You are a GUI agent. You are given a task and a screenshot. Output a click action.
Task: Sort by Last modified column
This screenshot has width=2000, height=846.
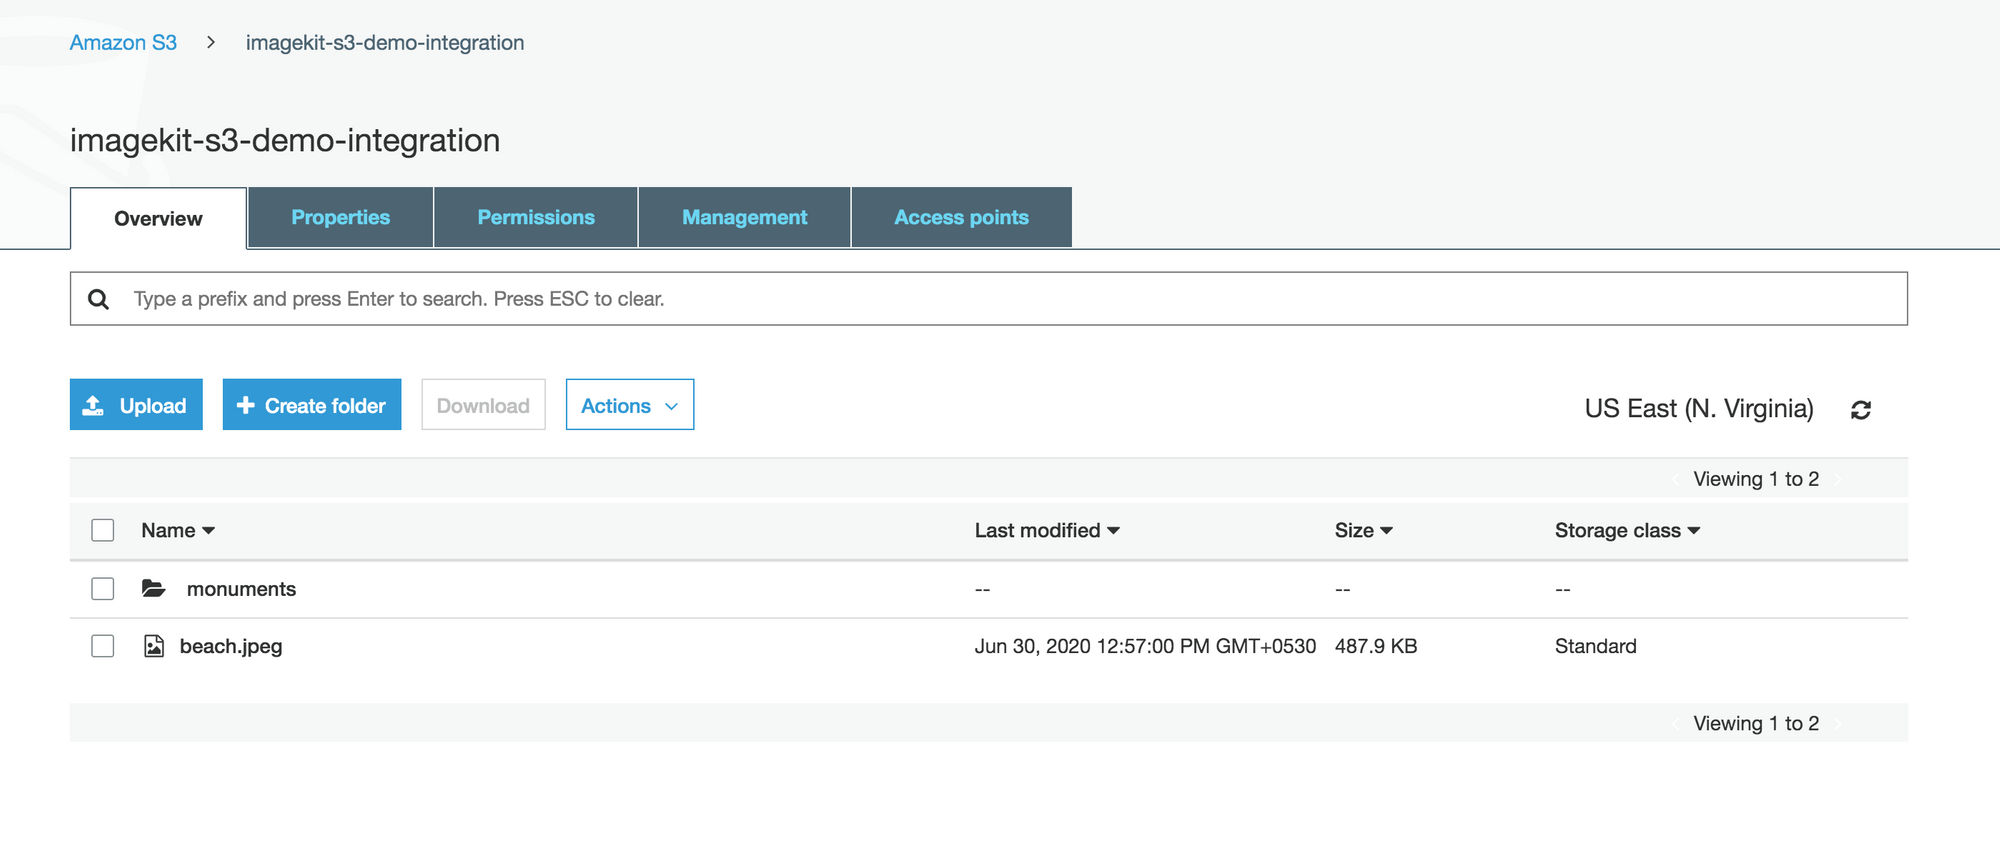tap(1047, 530)
